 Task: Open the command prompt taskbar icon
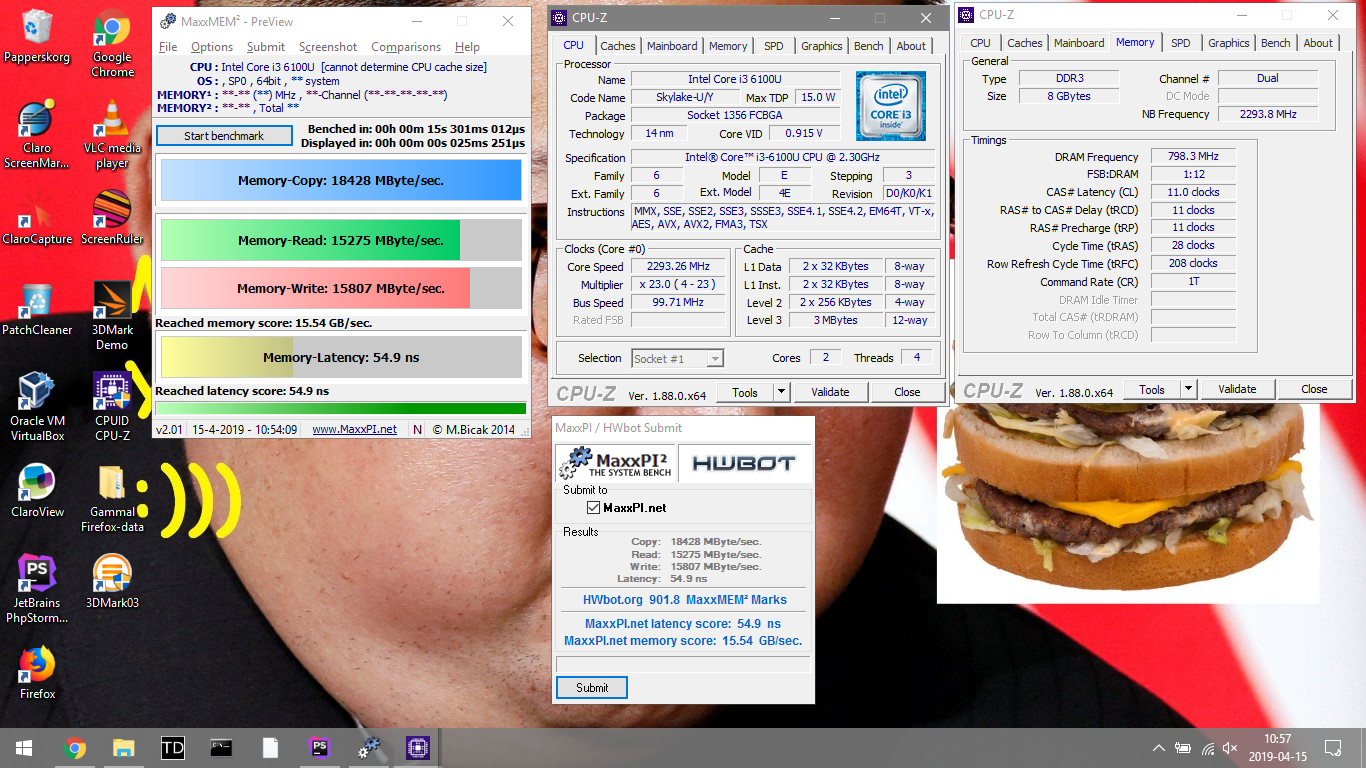pyautogui.click(x=221, y=748)
